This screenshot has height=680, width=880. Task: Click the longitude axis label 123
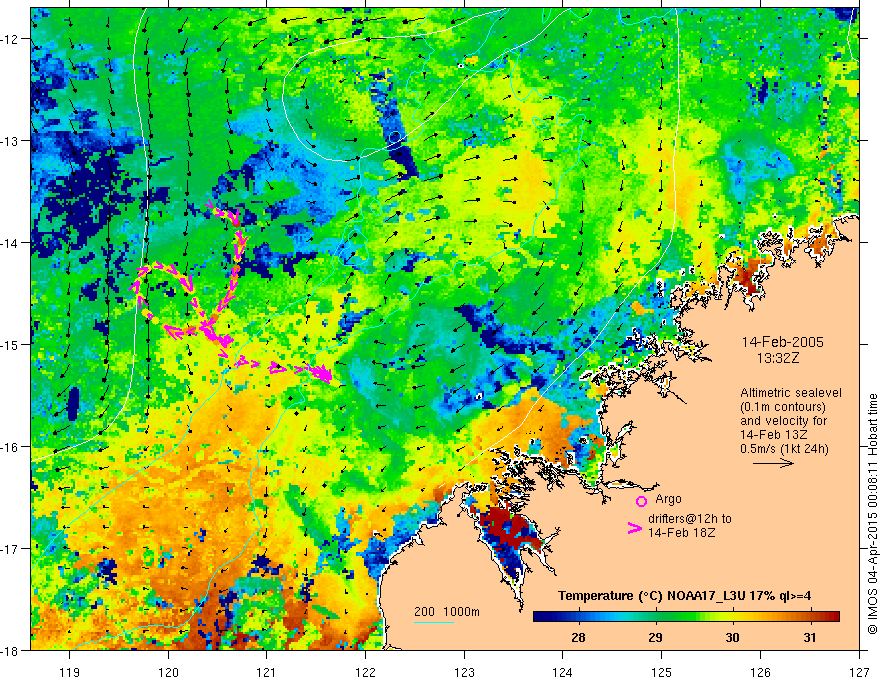(464, 672)
